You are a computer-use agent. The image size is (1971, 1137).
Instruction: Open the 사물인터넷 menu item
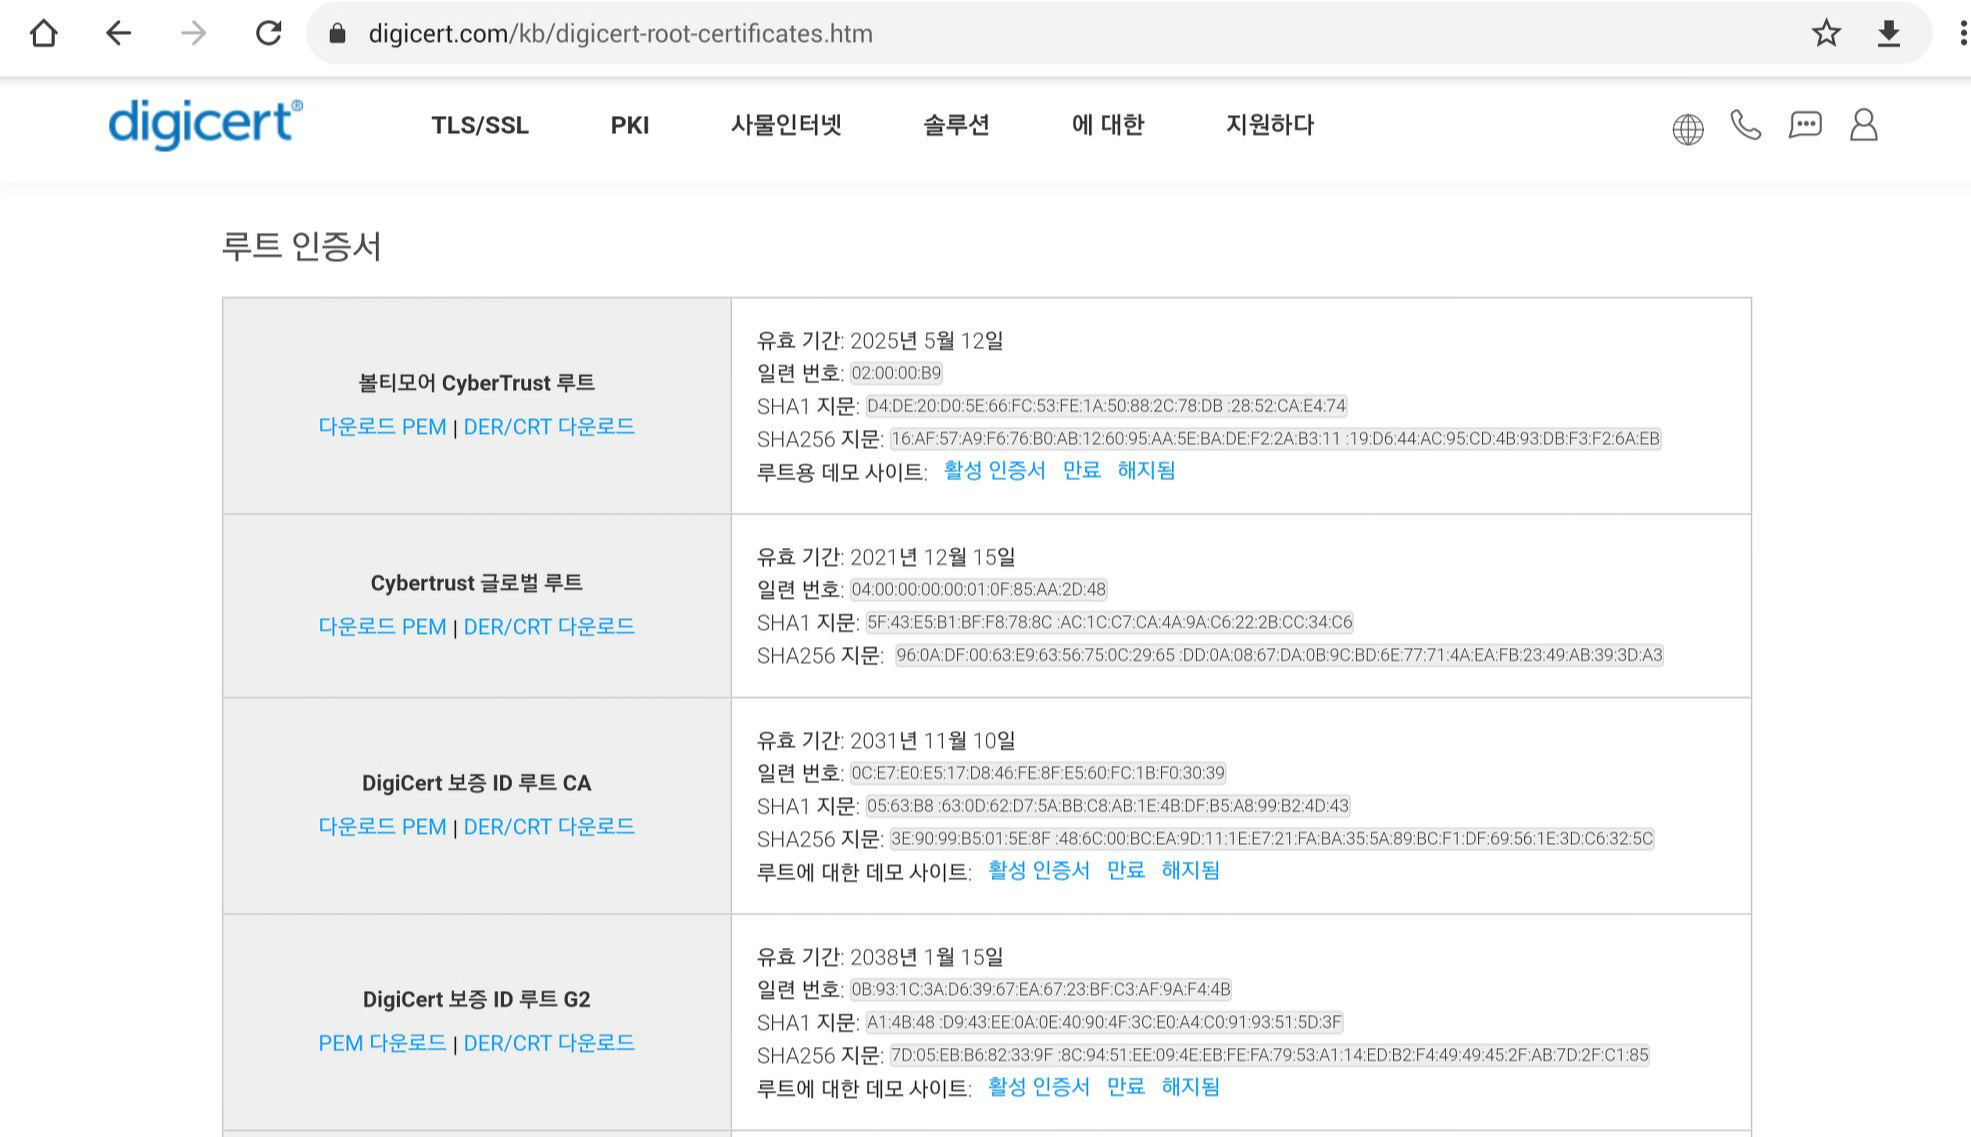[786, 125]
